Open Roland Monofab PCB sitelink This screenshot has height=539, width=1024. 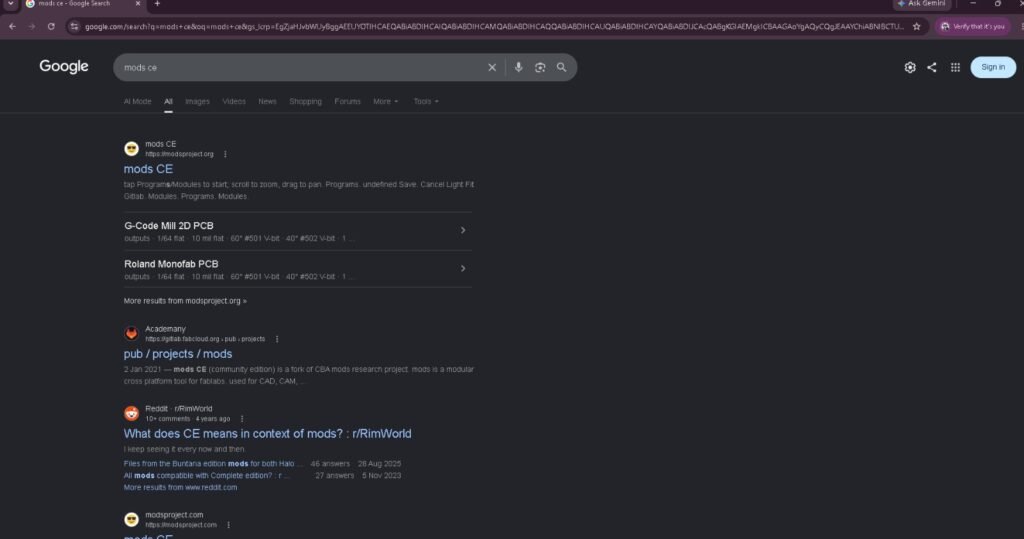(x=171, y=264)
